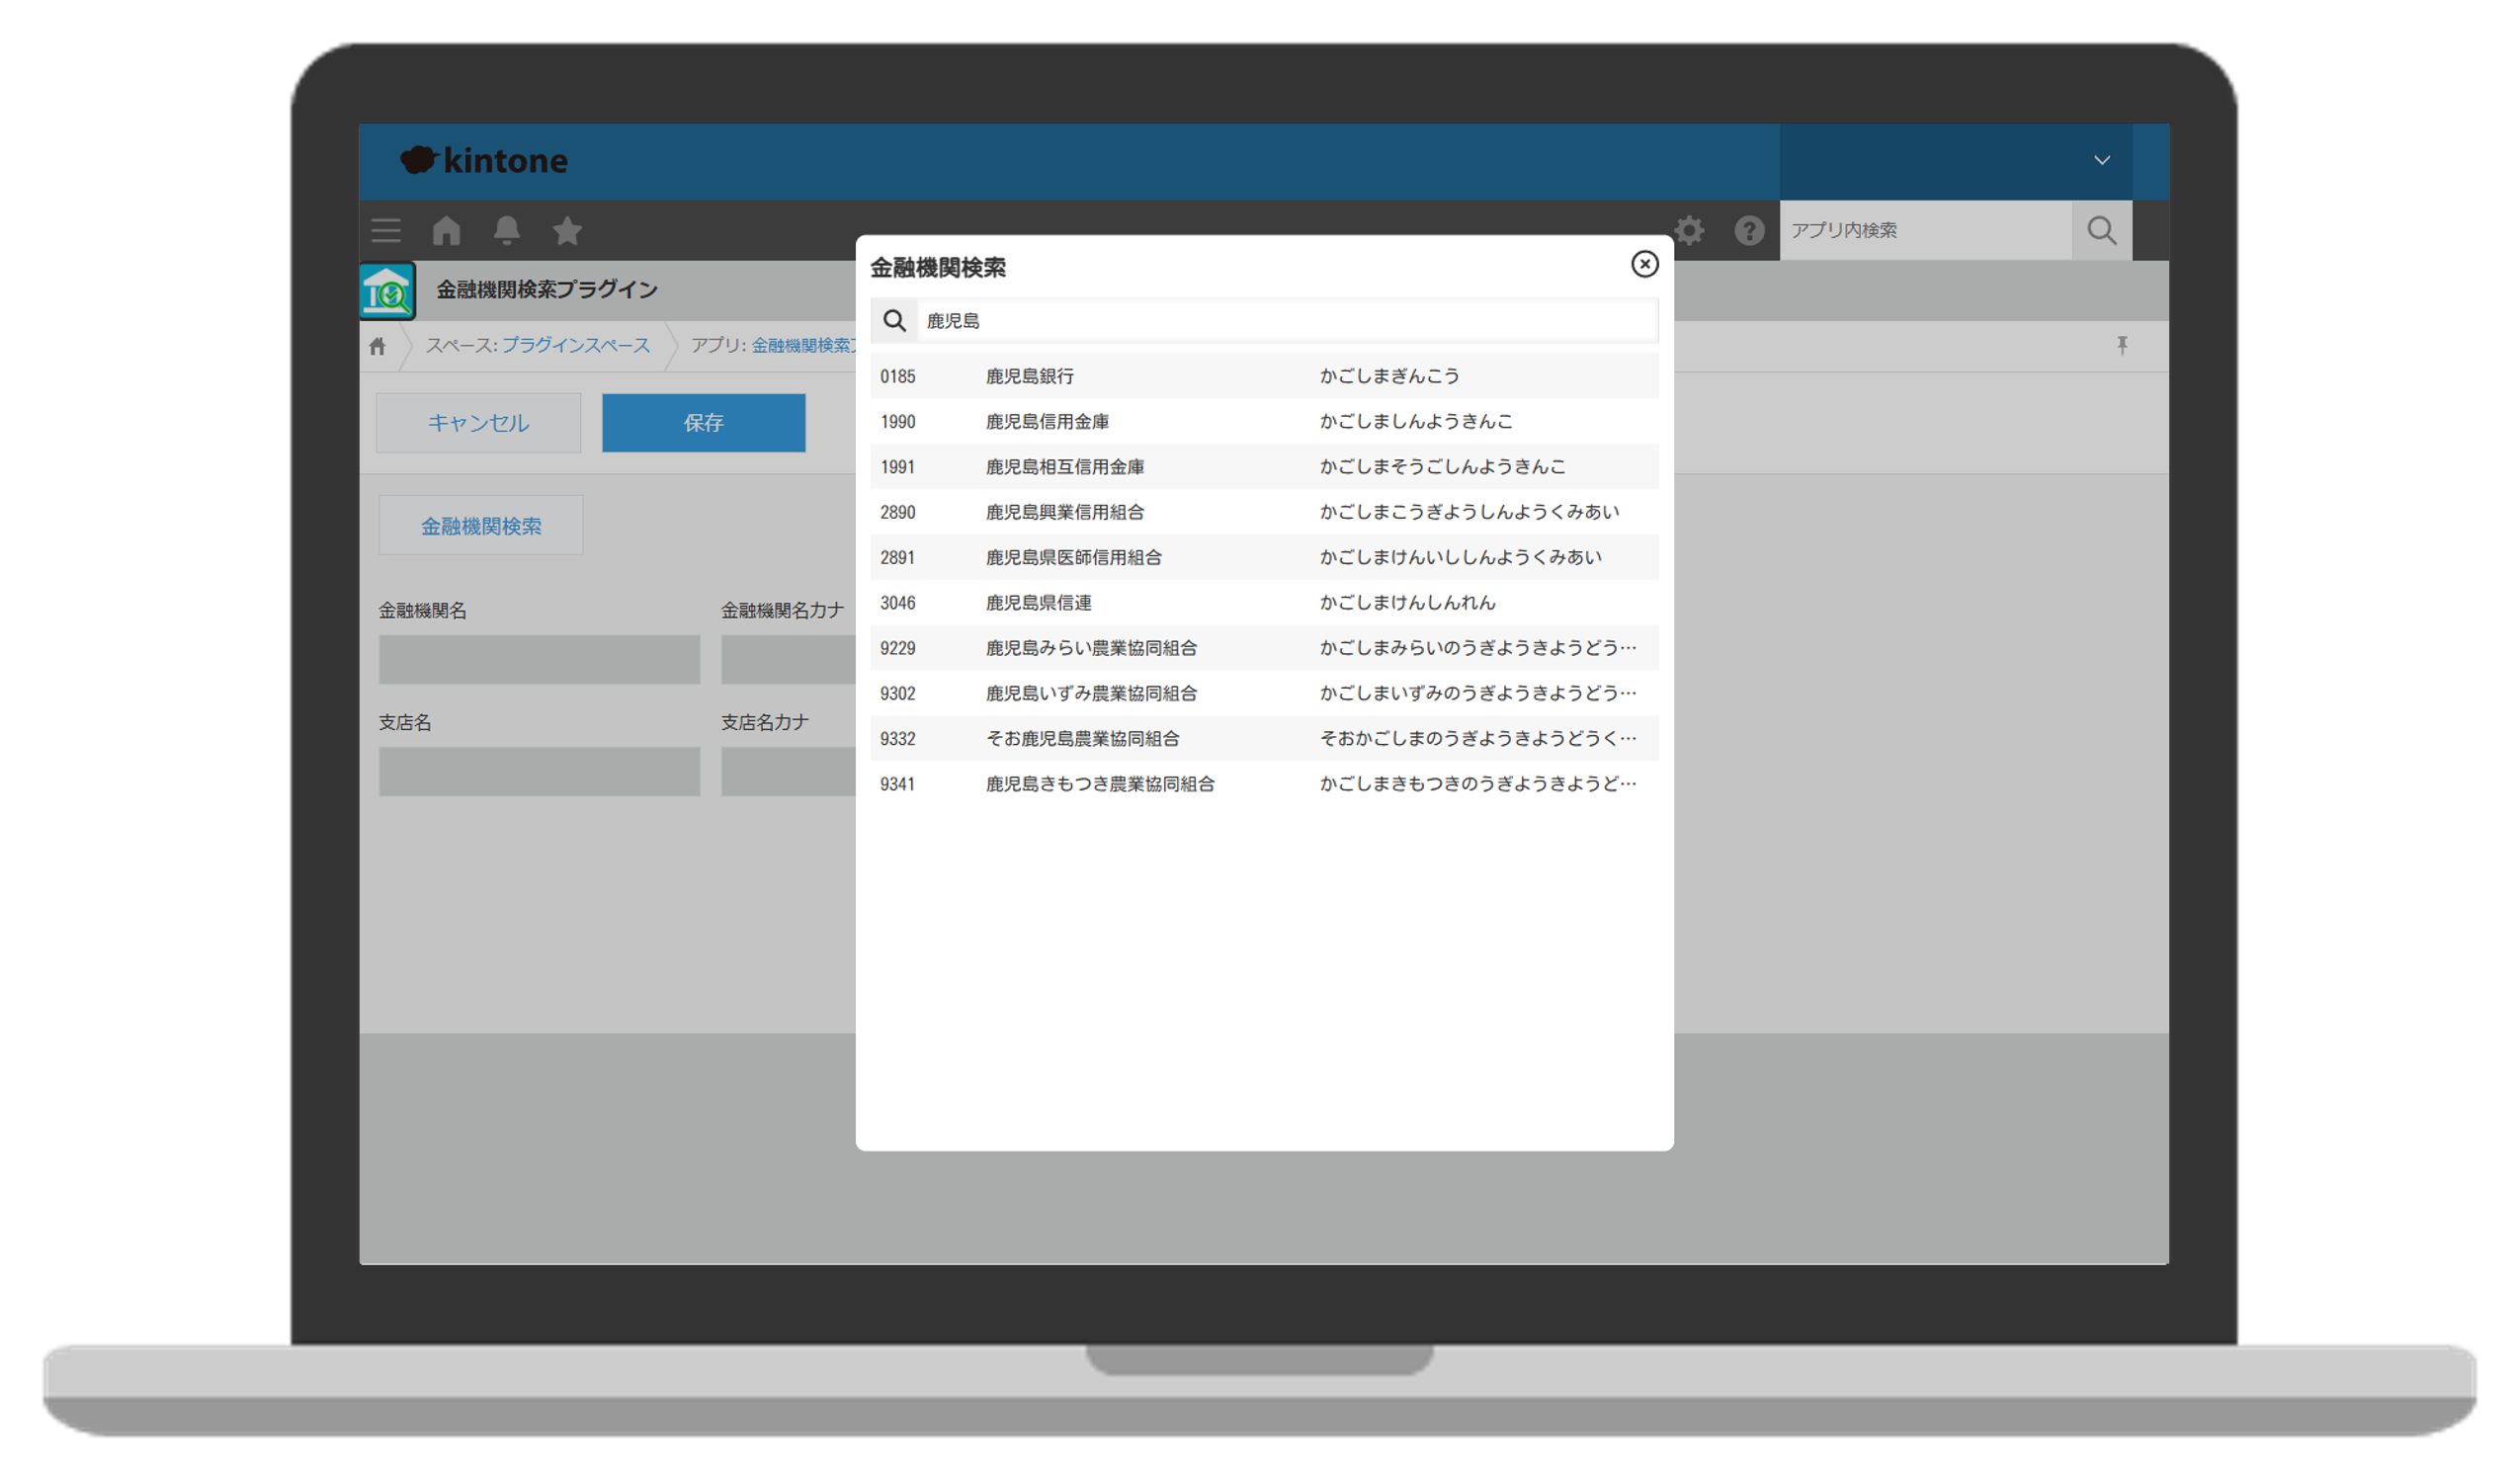2520x1480 pixels.
Task: Open the hamburger menu icon
Action: [x=386, y=231]
